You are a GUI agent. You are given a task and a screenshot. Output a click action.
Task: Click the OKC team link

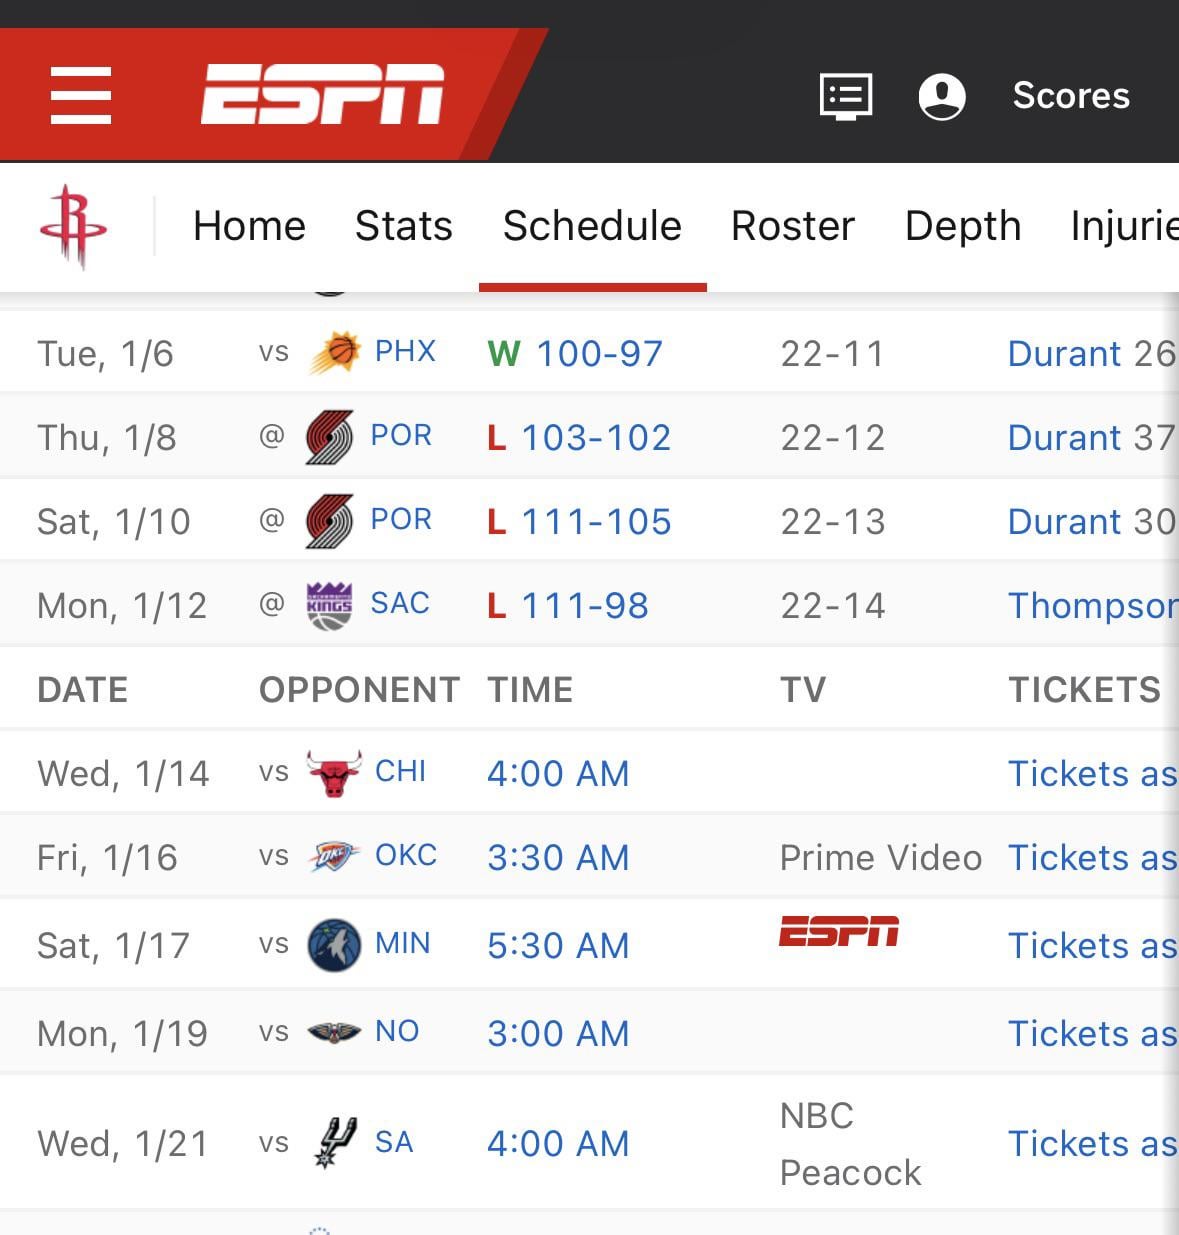click(405, 856)
